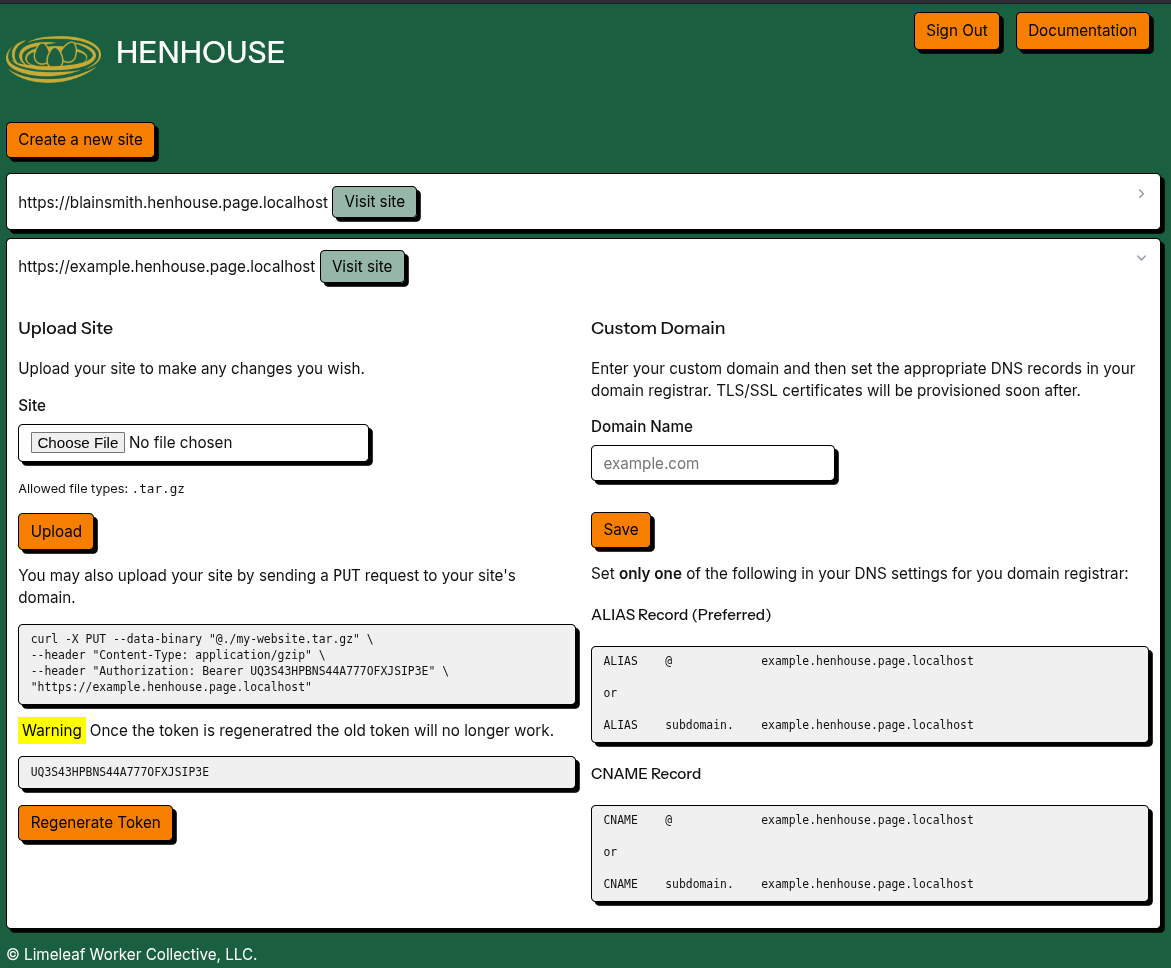Click Create a new site
Viewport: 1171px width, 968px height.
(80, 140)
